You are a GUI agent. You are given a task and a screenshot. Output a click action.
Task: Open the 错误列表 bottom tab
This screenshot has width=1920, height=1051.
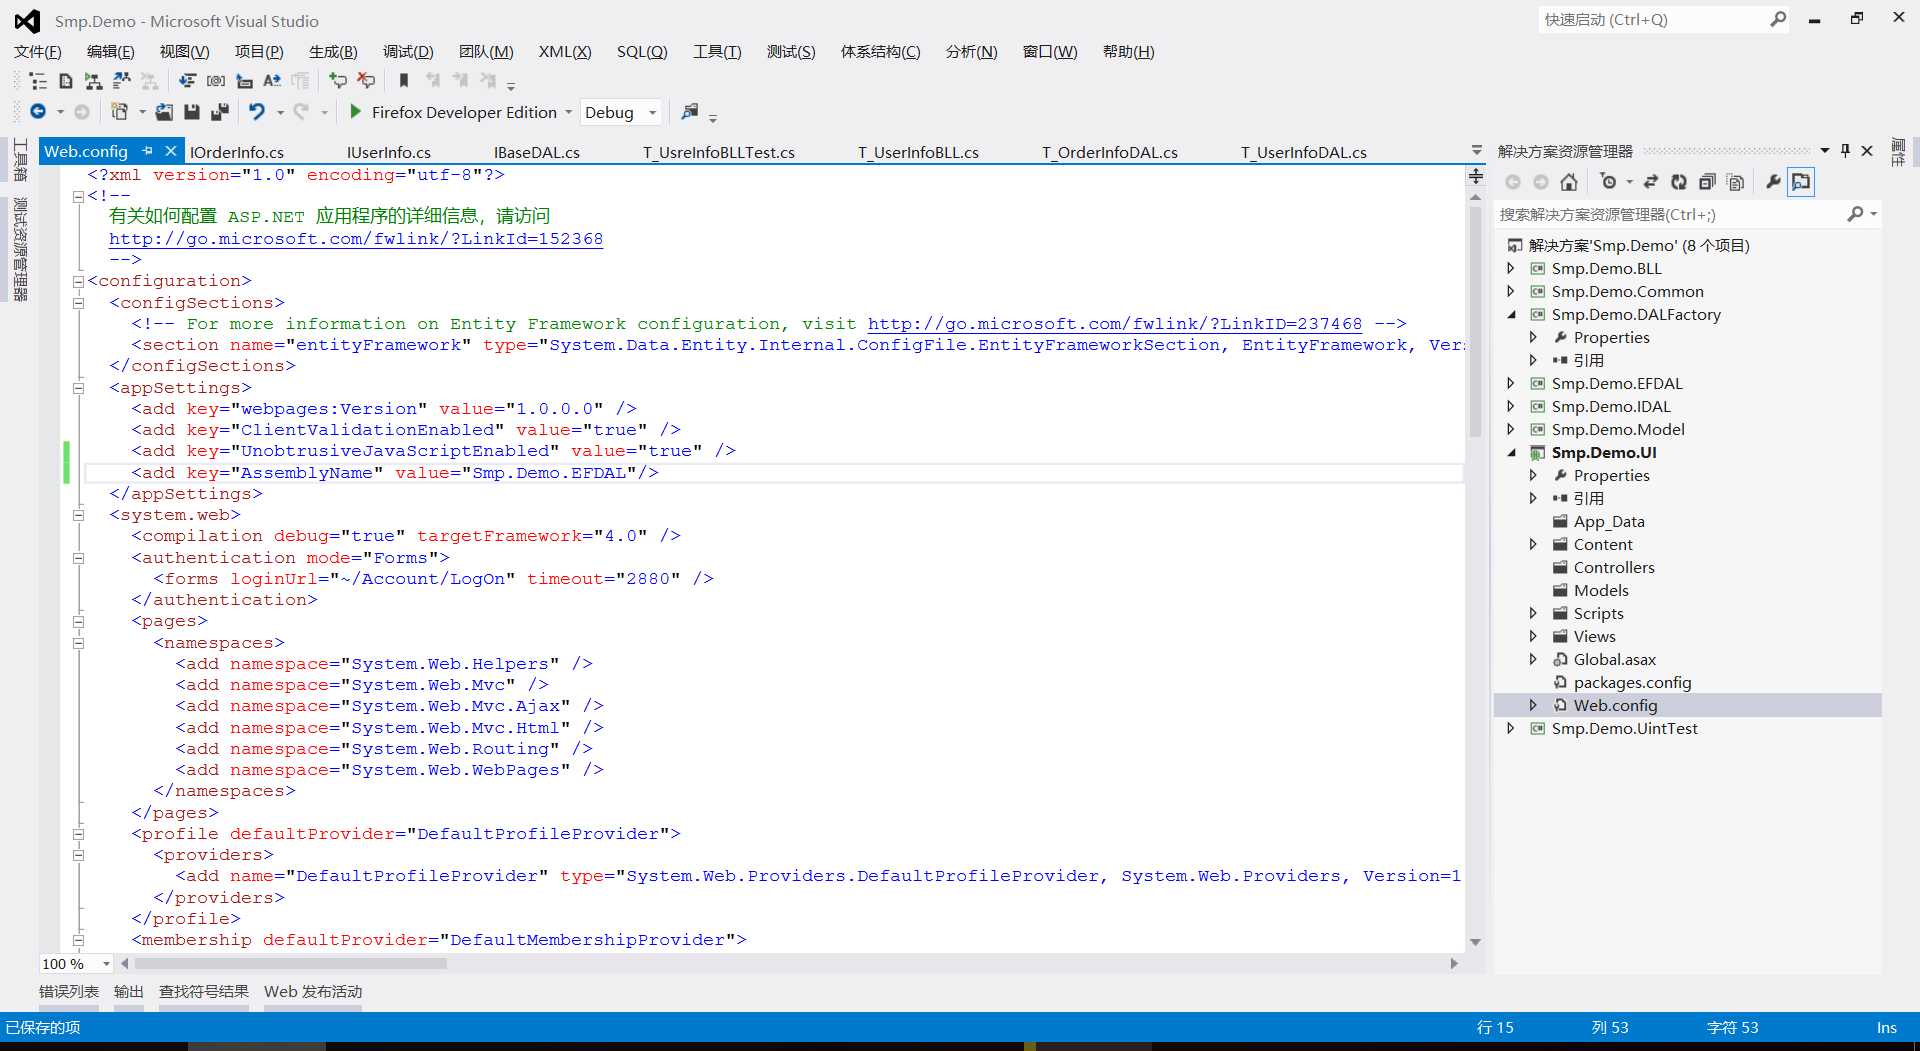pos(69,992)
